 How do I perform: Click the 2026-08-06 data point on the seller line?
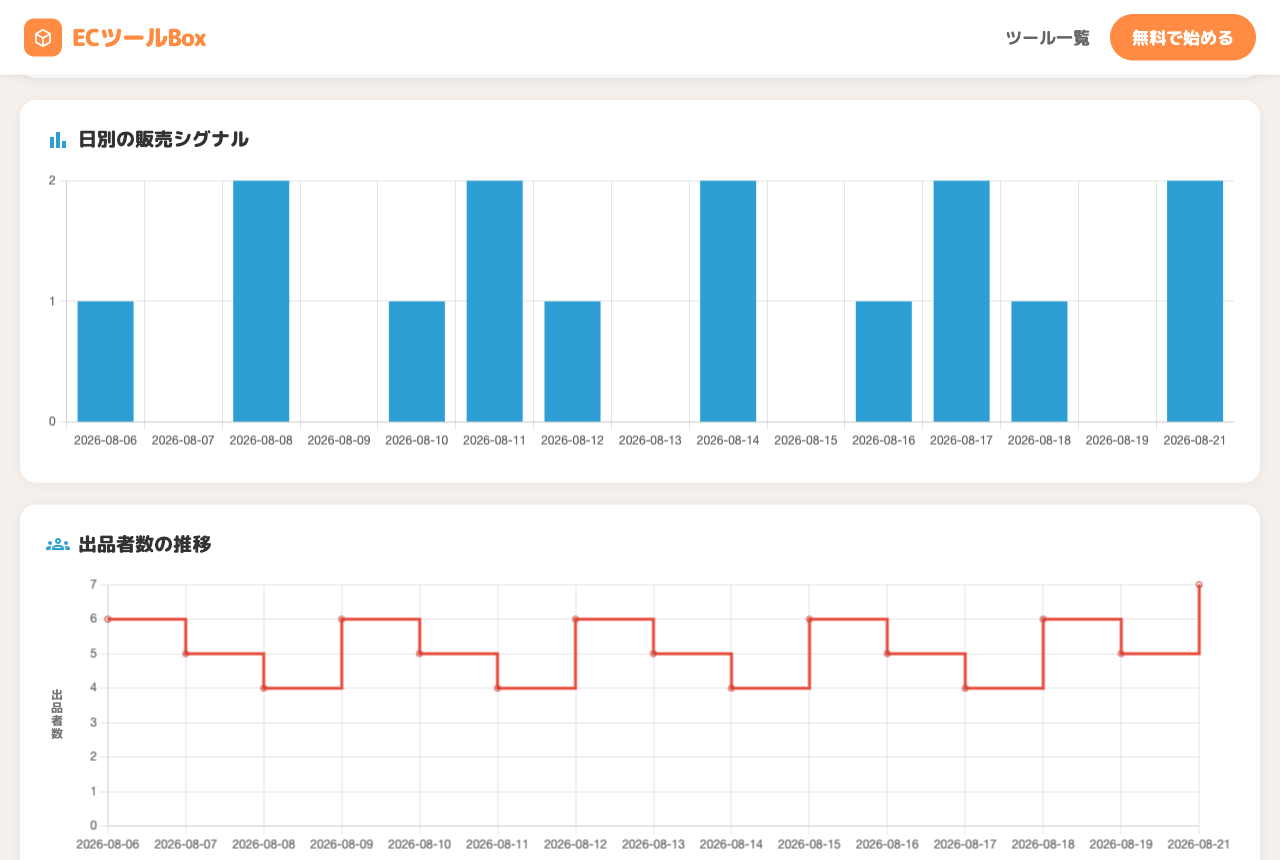pos(108,619)
